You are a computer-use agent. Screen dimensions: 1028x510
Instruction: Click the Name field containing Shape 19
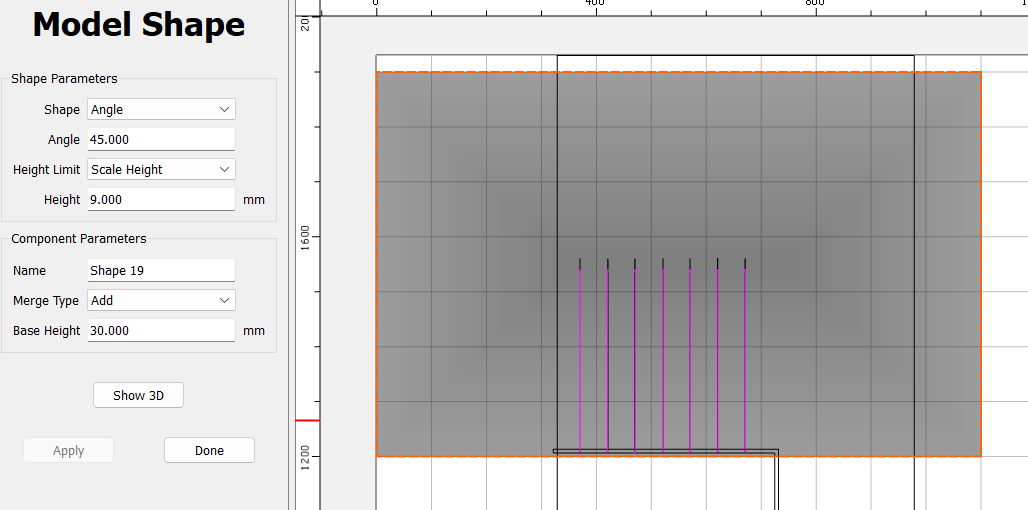coord(161,270)
